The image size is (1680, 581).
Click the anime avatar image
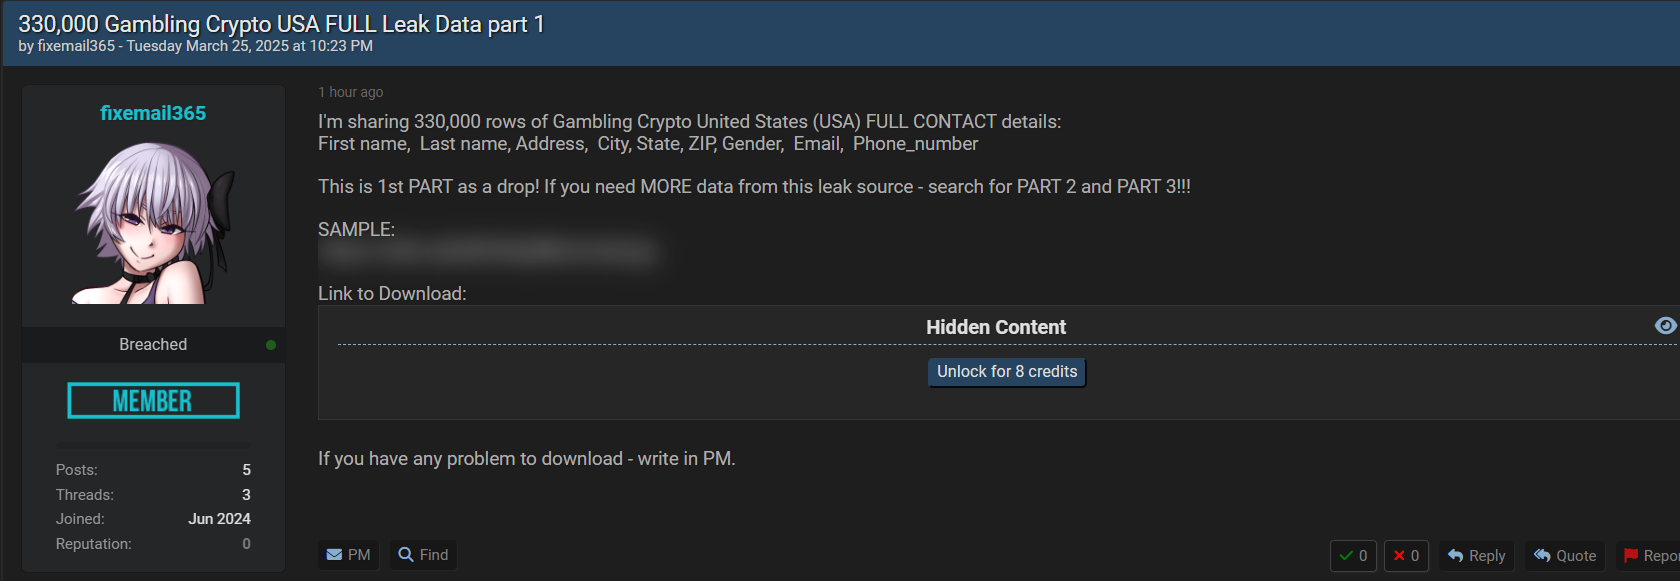tap(153, 222)
